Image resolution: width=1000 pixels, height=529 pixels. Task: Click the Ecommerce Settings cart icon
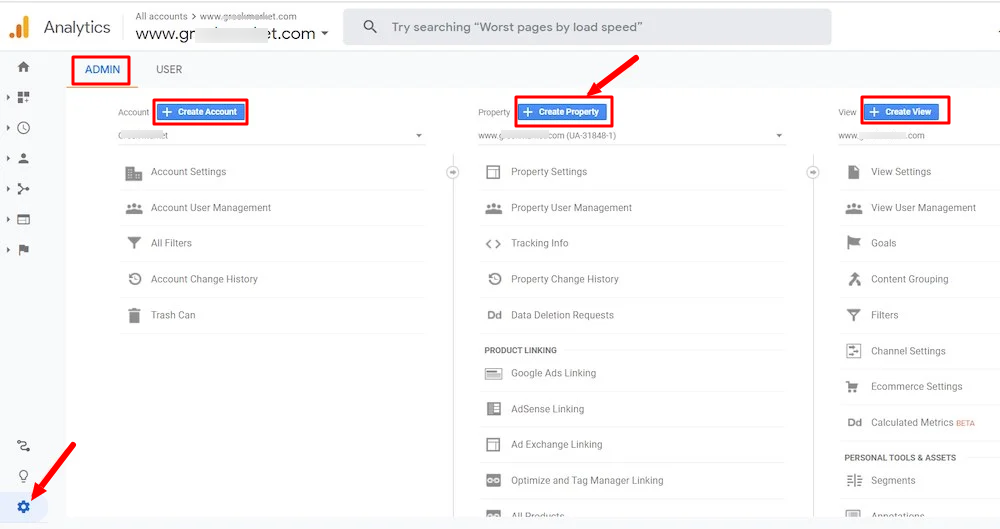pyautogui.click(x=852, y=387)
